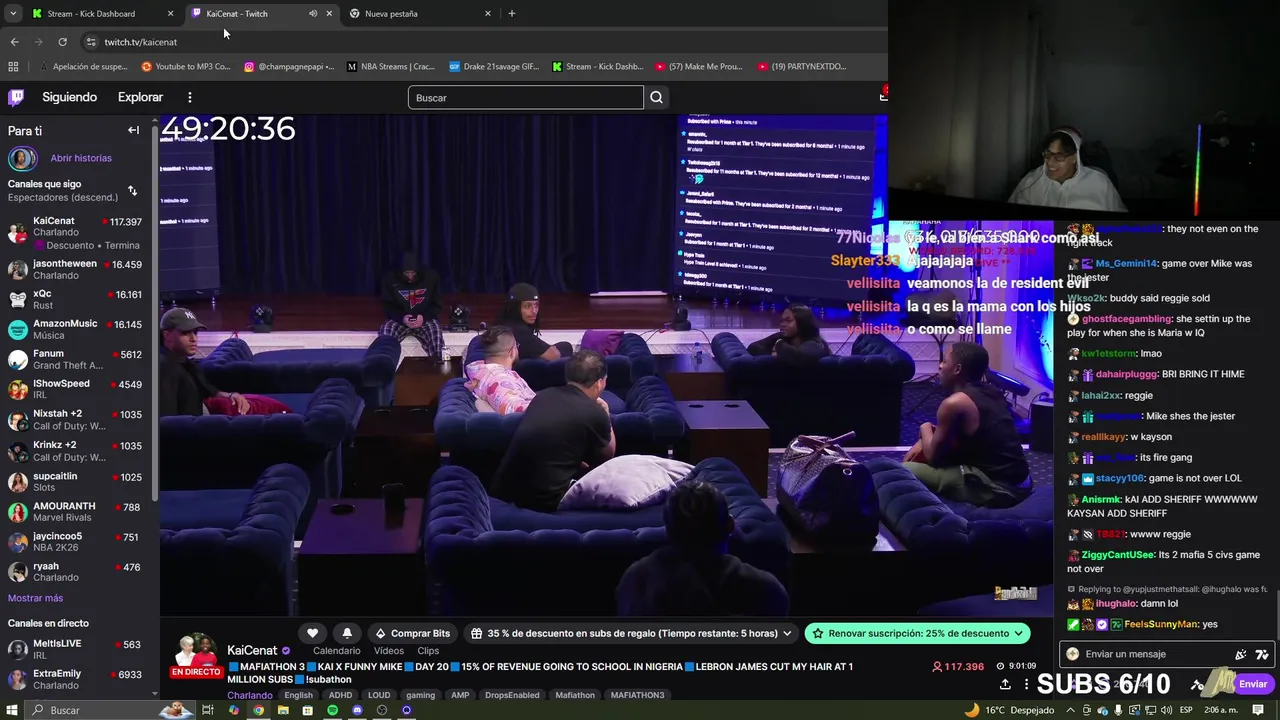Send chat message with Enviar button

tap(1253, 684)
